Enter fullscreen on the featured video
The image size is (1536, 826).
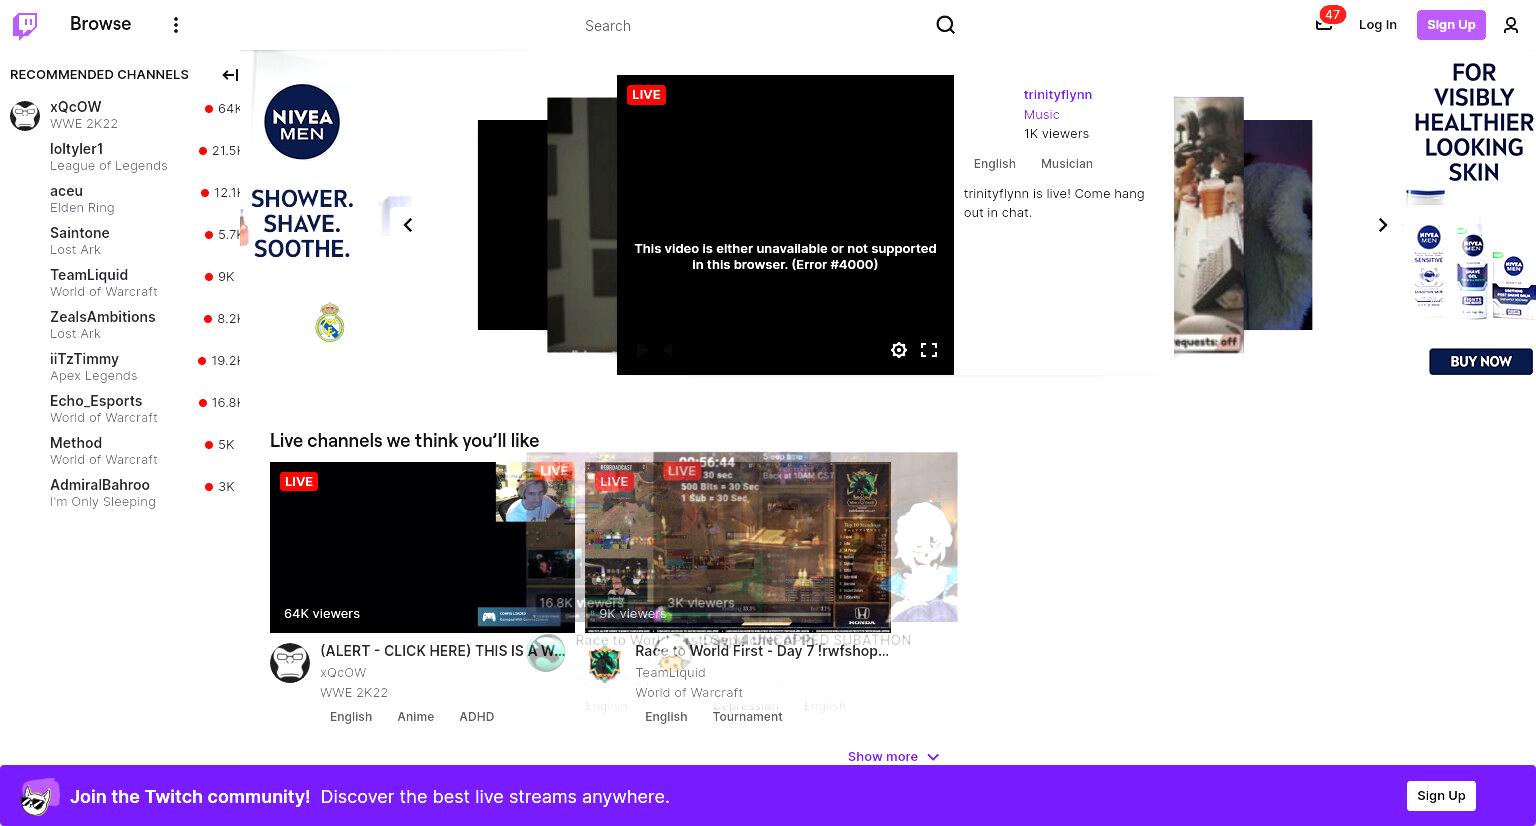point(929,350)
